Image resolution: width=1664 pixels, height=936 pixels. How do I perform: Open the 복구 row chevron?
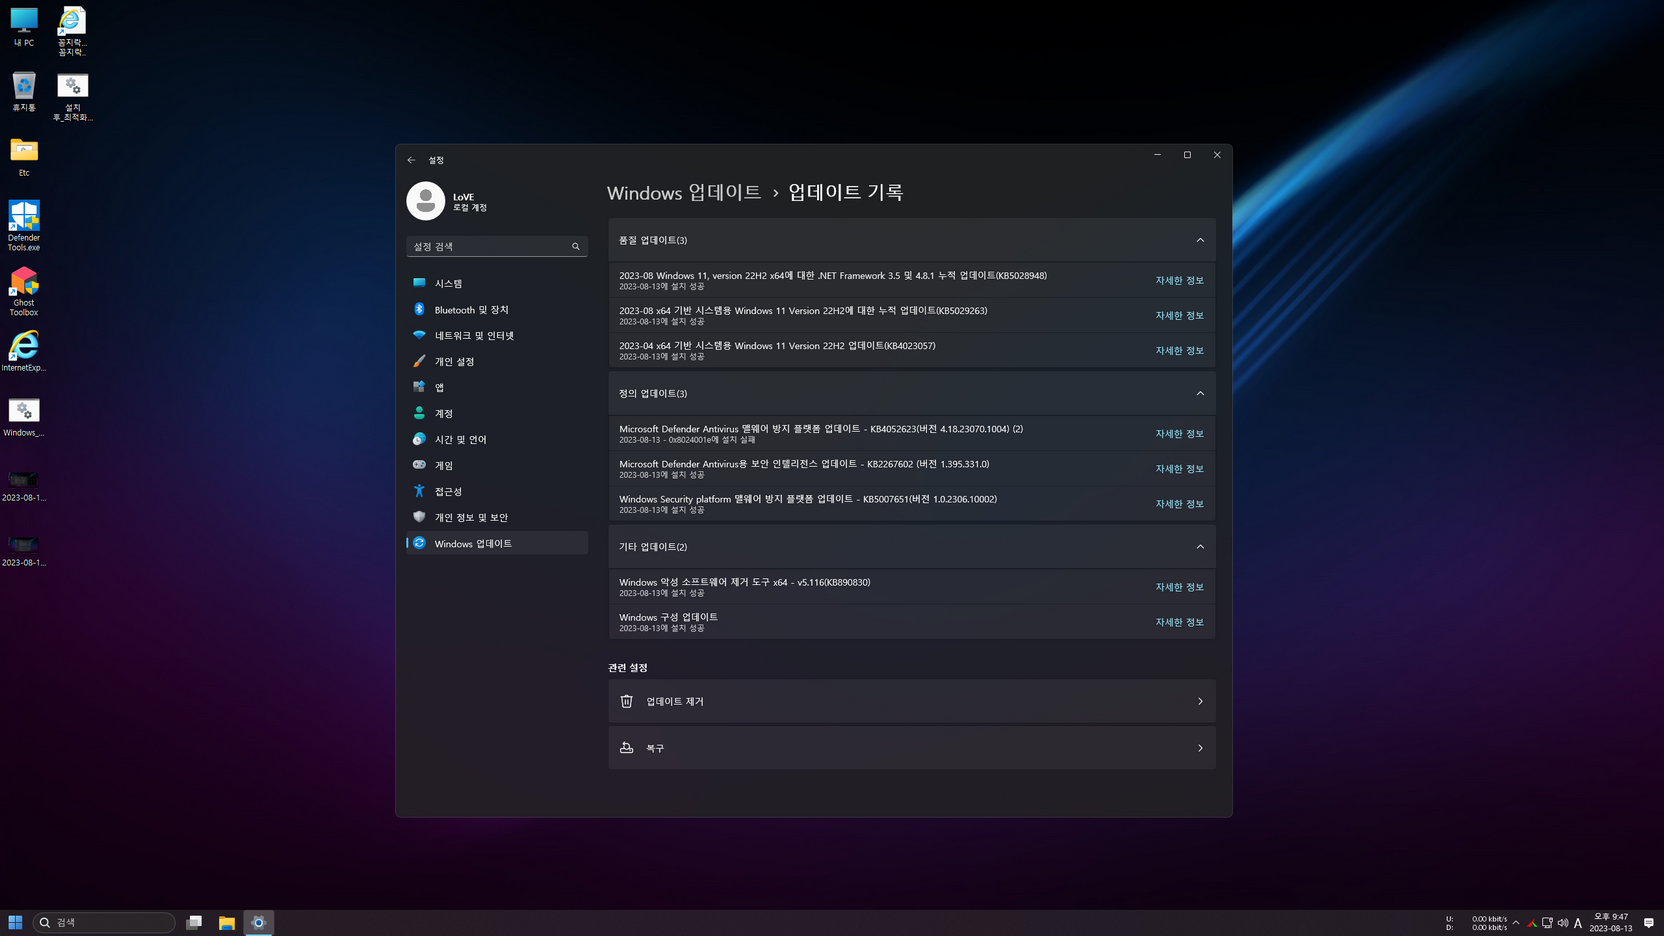1200,748
